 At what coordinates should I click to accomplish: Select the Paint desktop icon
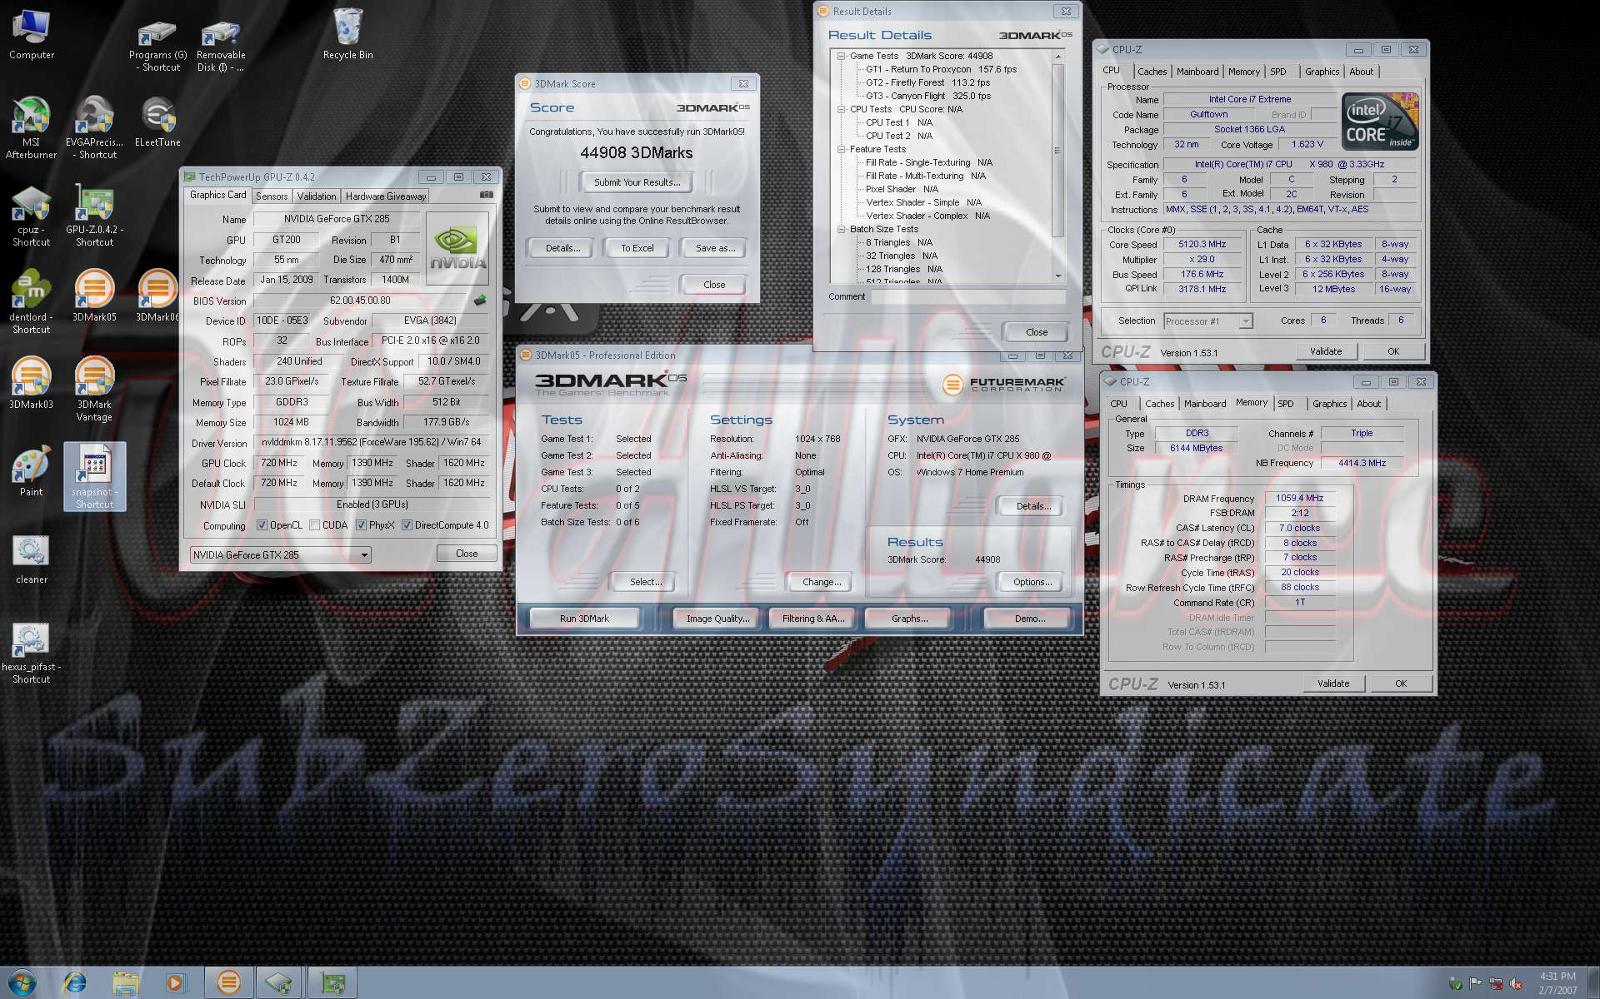pos(31,471)
